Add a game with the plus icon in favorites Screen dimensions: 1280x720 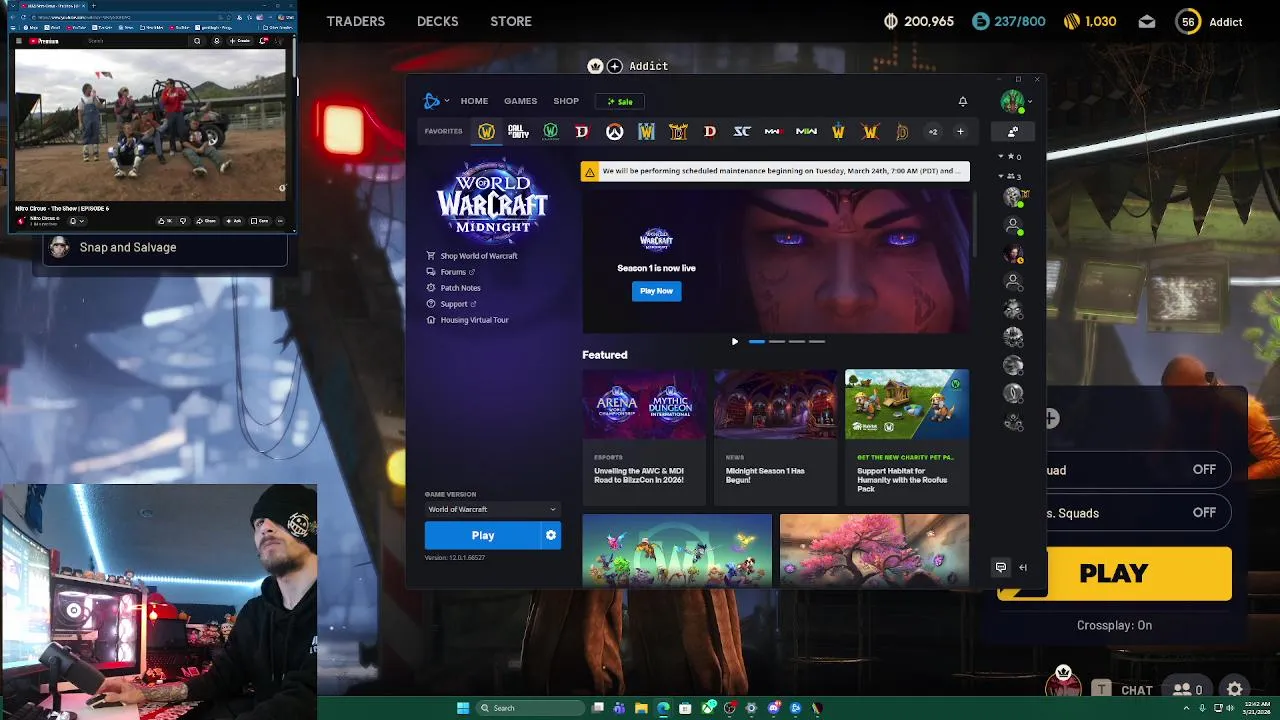[960, 131]
